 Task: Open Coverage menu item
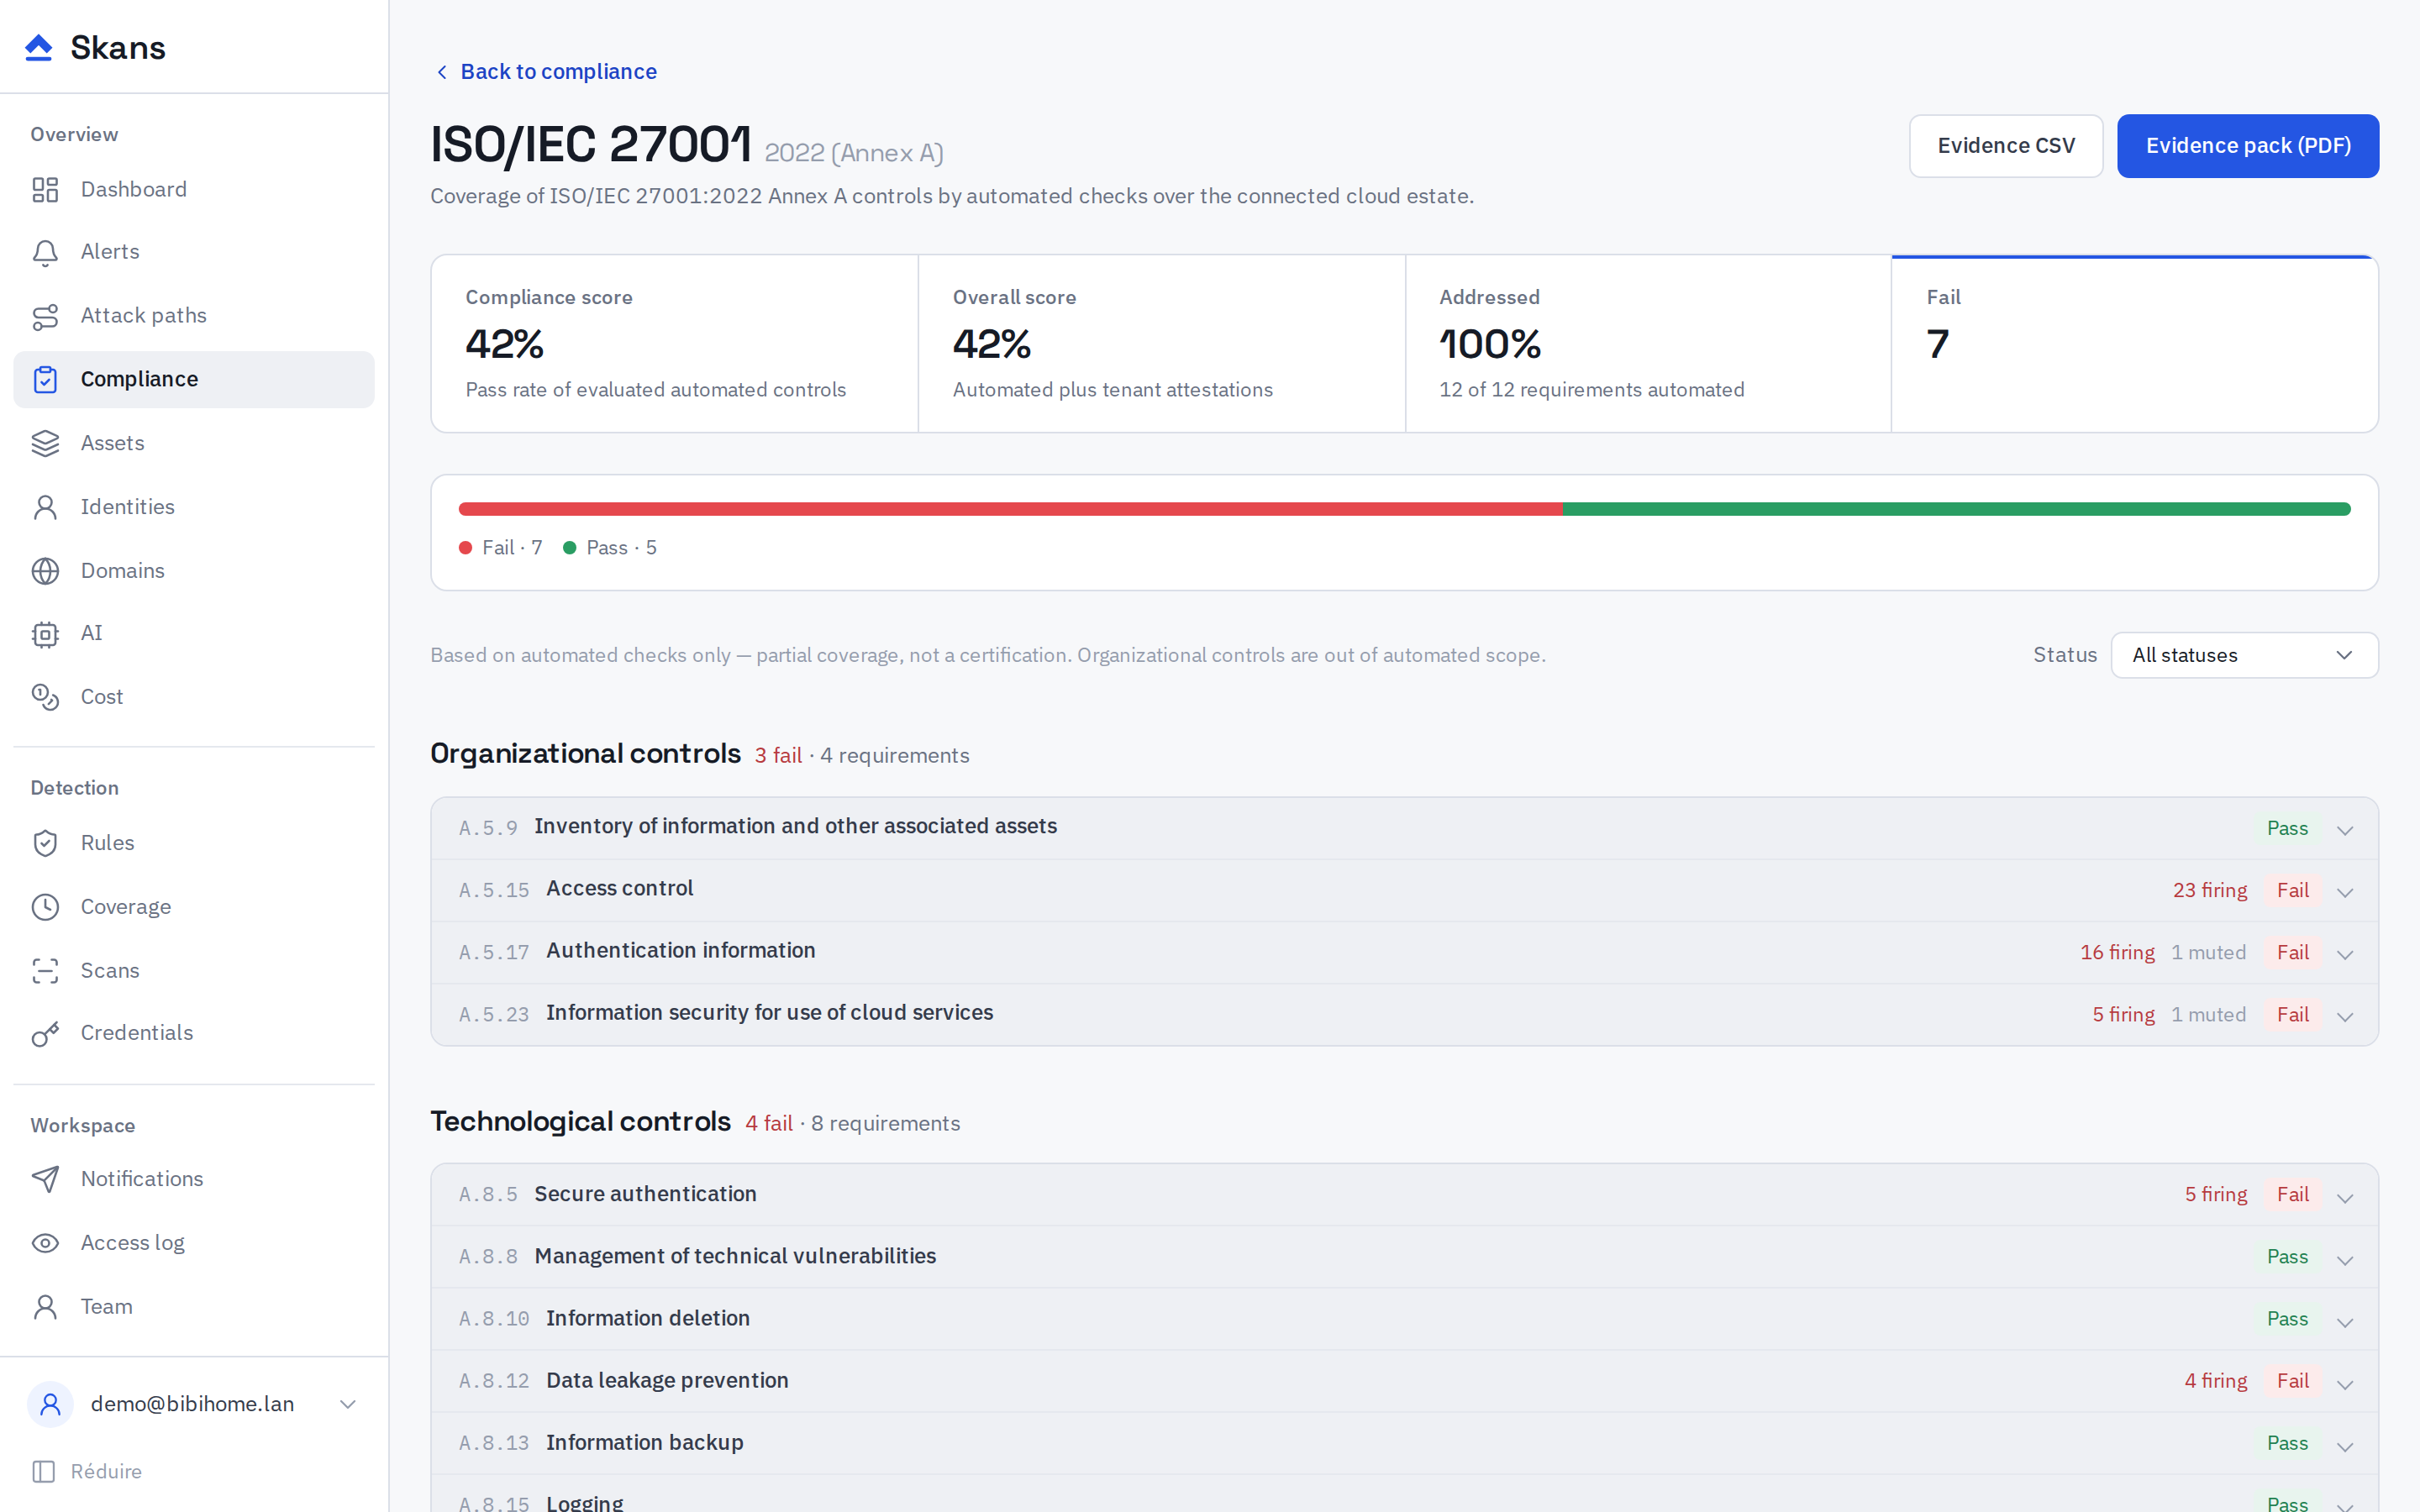194,907
